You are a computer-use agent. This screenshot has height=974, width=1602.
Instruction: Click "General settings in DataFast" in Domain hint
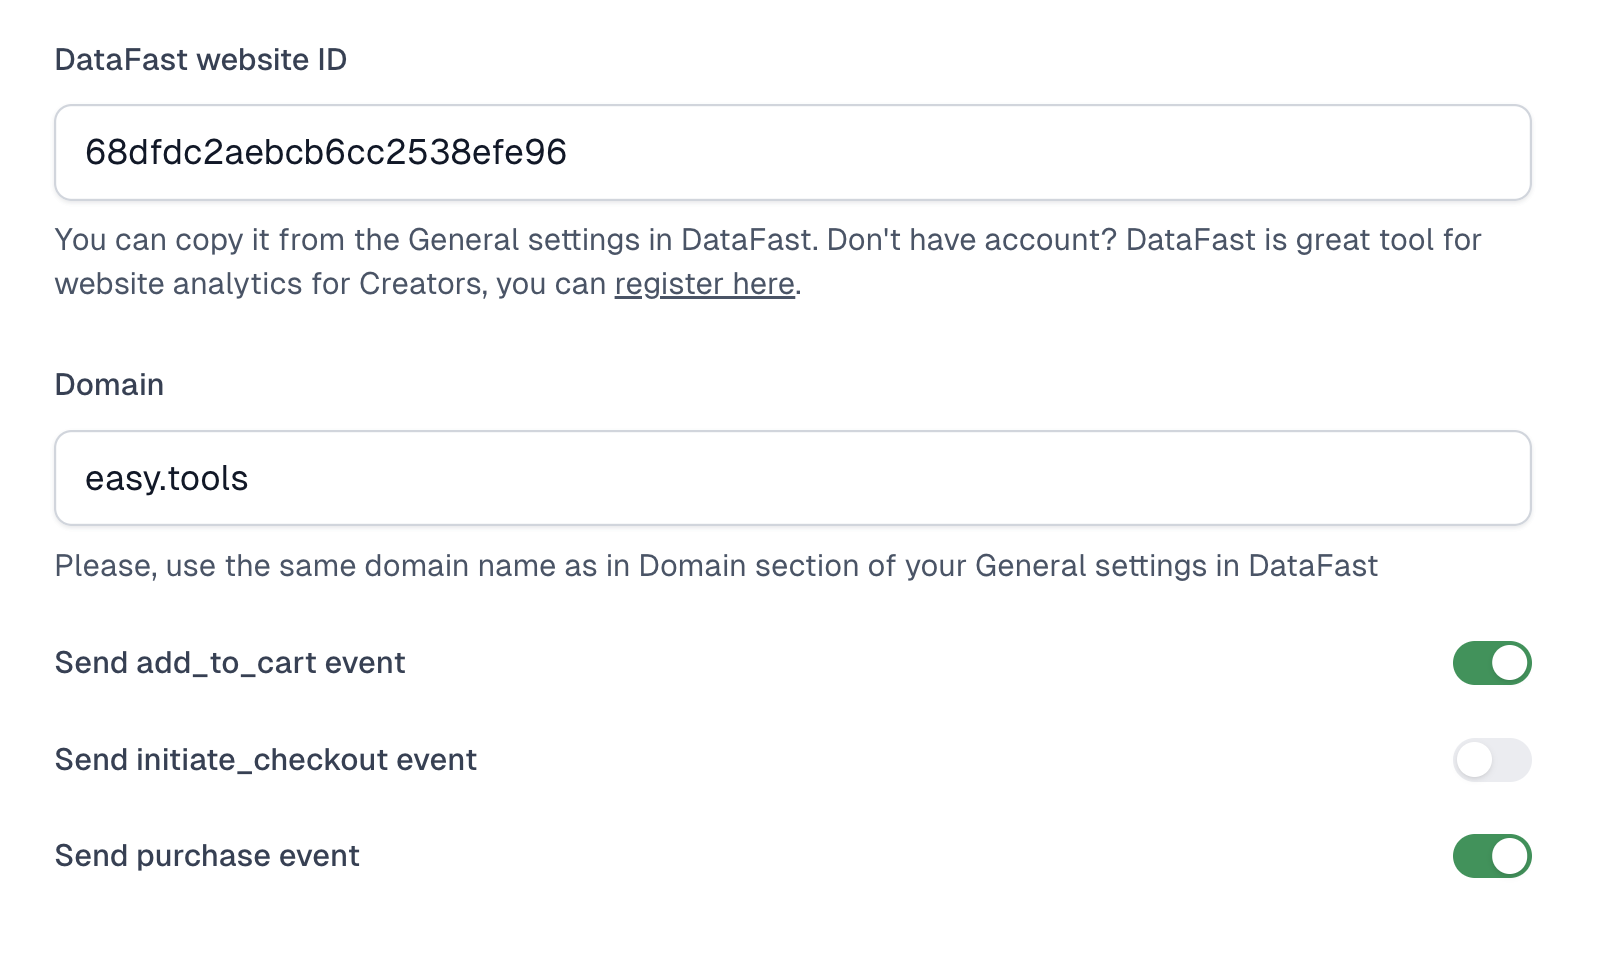coord(1176,566)
